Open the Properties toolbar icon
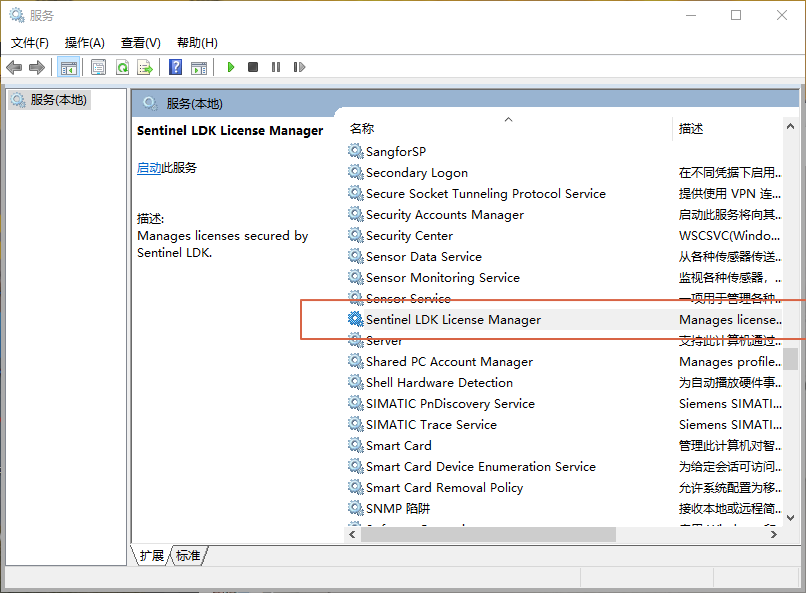The height and width of the screenshot is (593, 806). click(99, 67)
